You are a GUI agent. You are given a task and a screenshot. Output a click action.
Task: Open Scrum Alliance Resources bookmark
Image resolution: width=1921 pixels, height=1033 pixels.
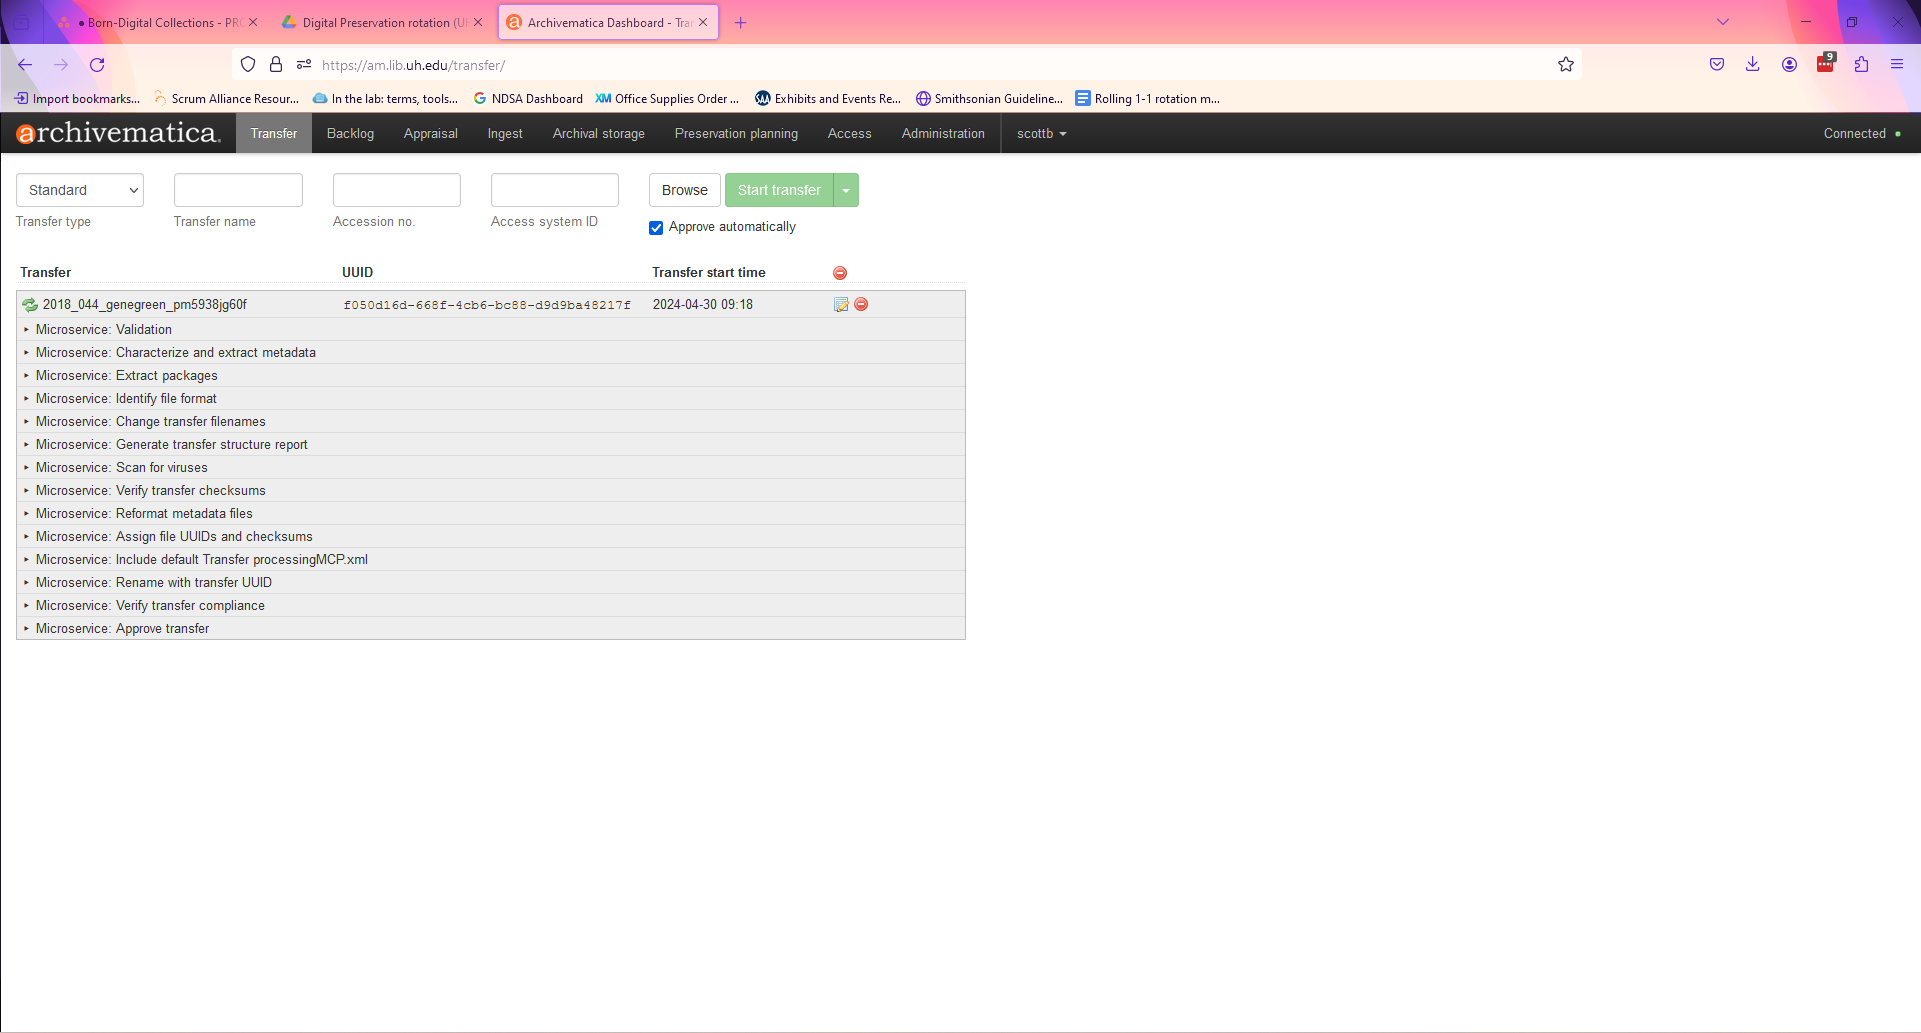(226, 98)
